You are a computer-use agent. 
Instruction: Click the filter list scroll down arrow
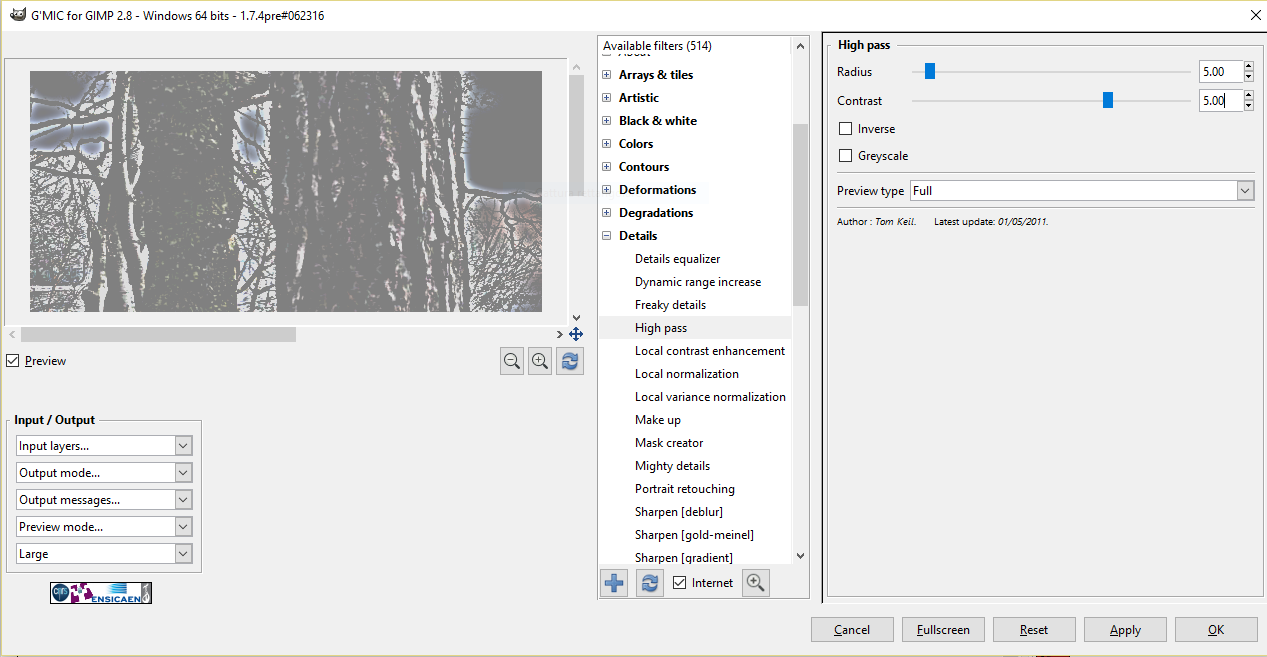point(799,556)
